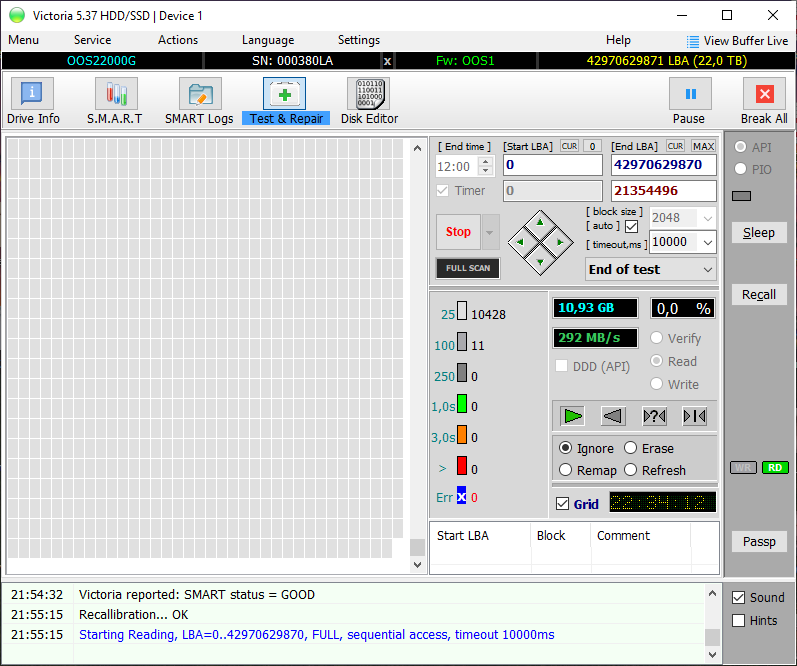The image size is (797, 666).
Task: Click the green status circle in titlebar
Action: pos(17,15)
